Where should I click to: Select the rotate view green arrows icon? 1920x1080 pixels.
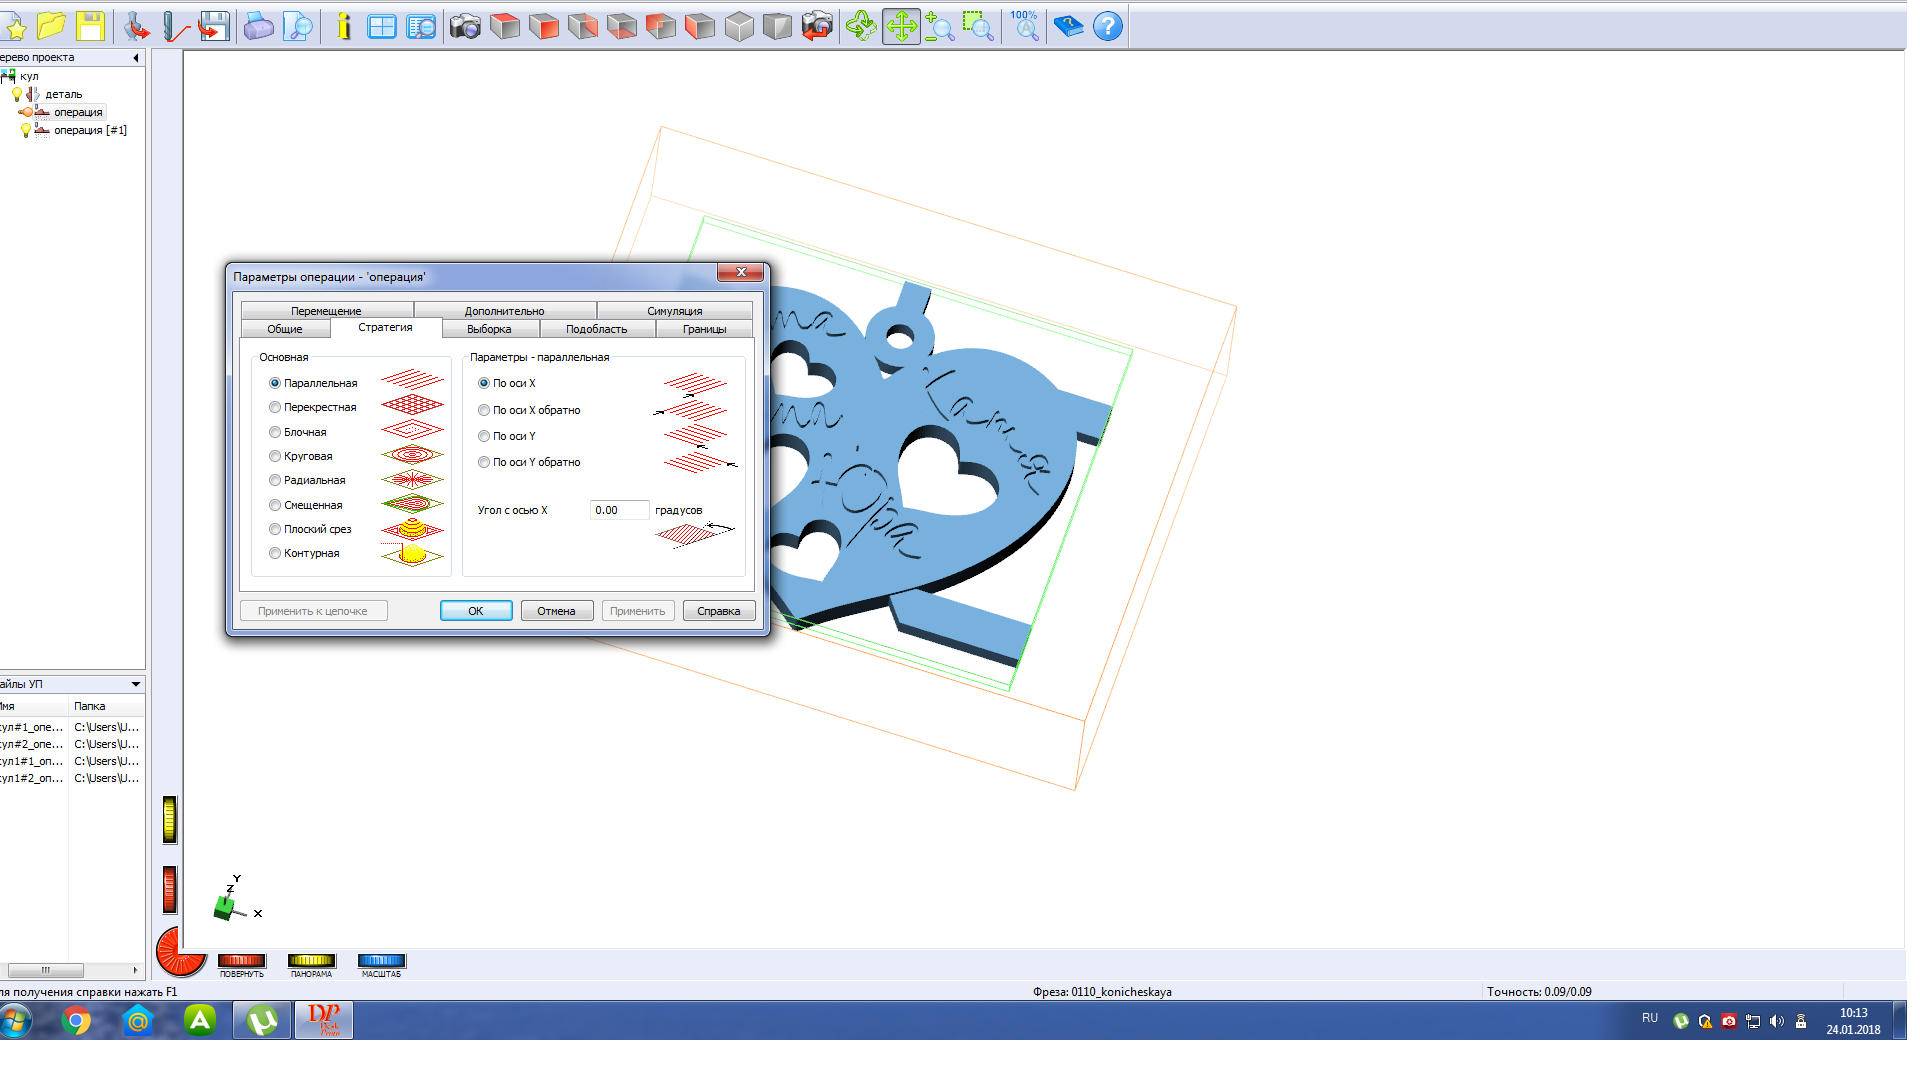[861, 26]
